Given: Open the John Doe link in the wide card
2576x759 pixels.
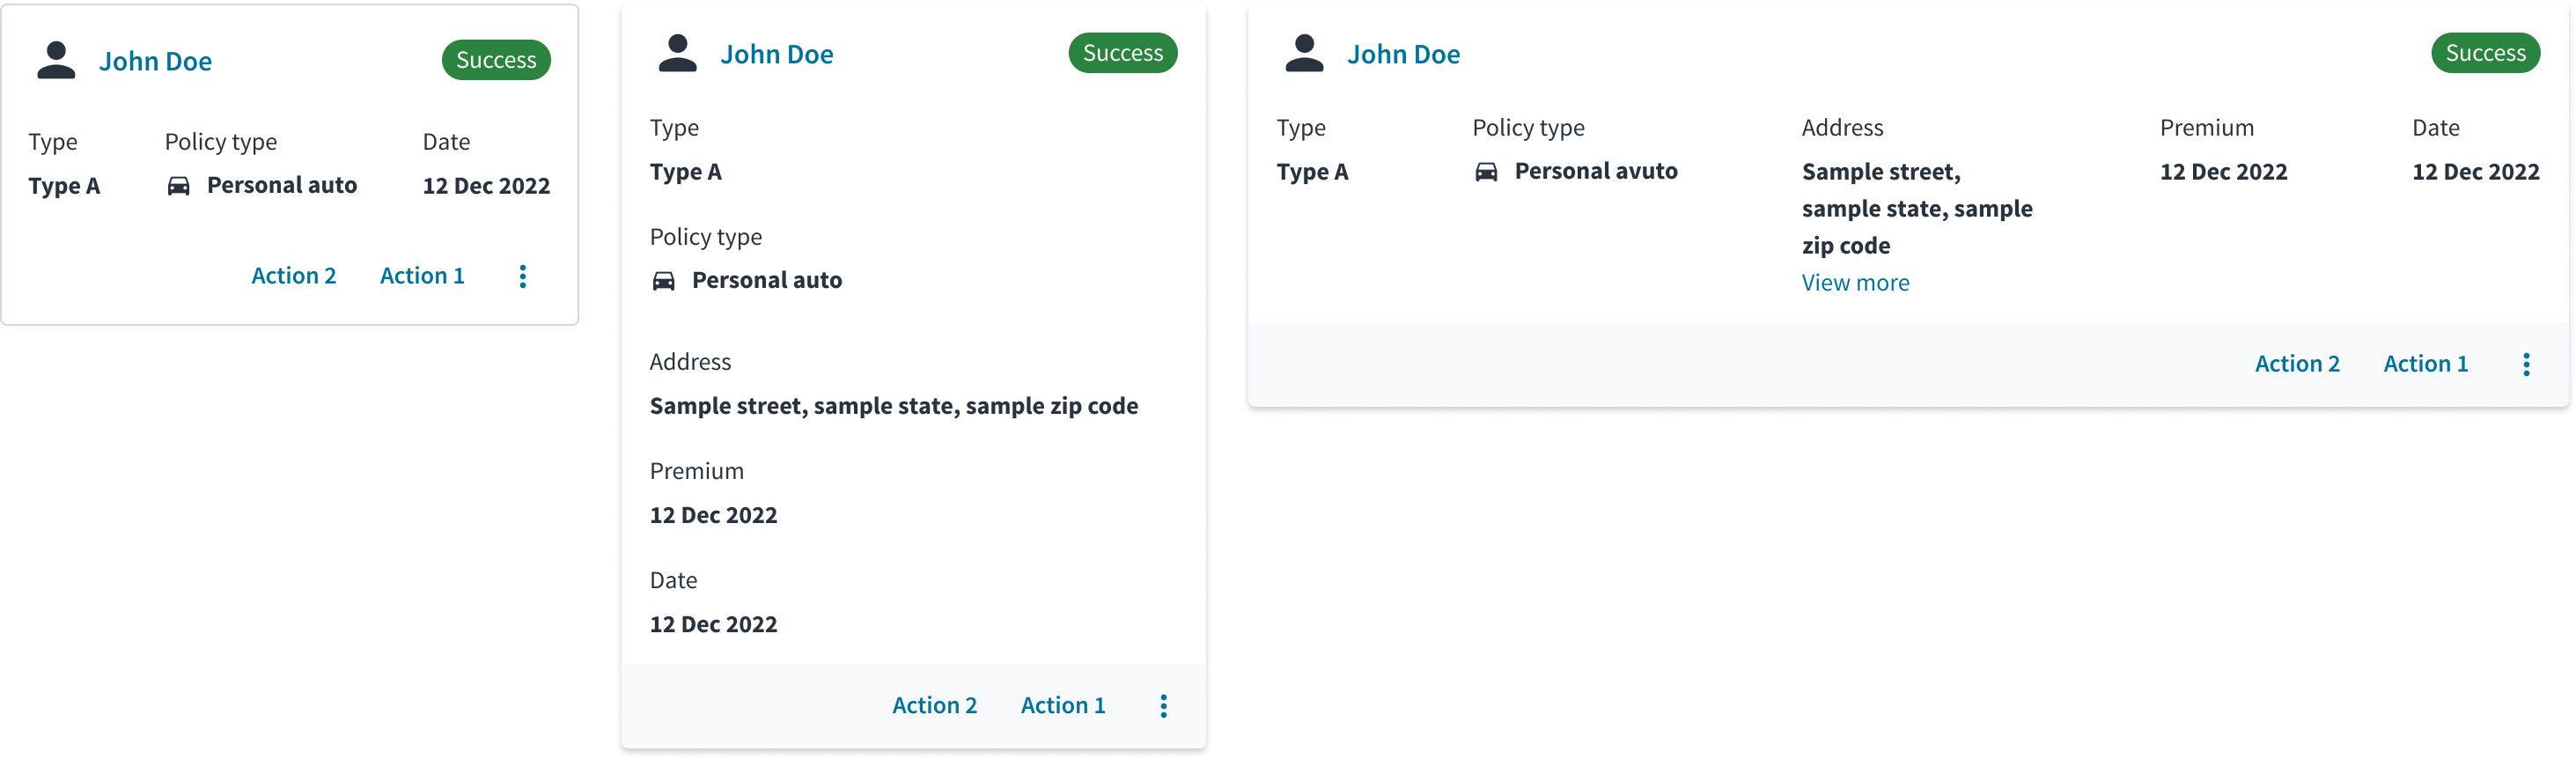Looking at the screenshot, I should pos(1403,54).
